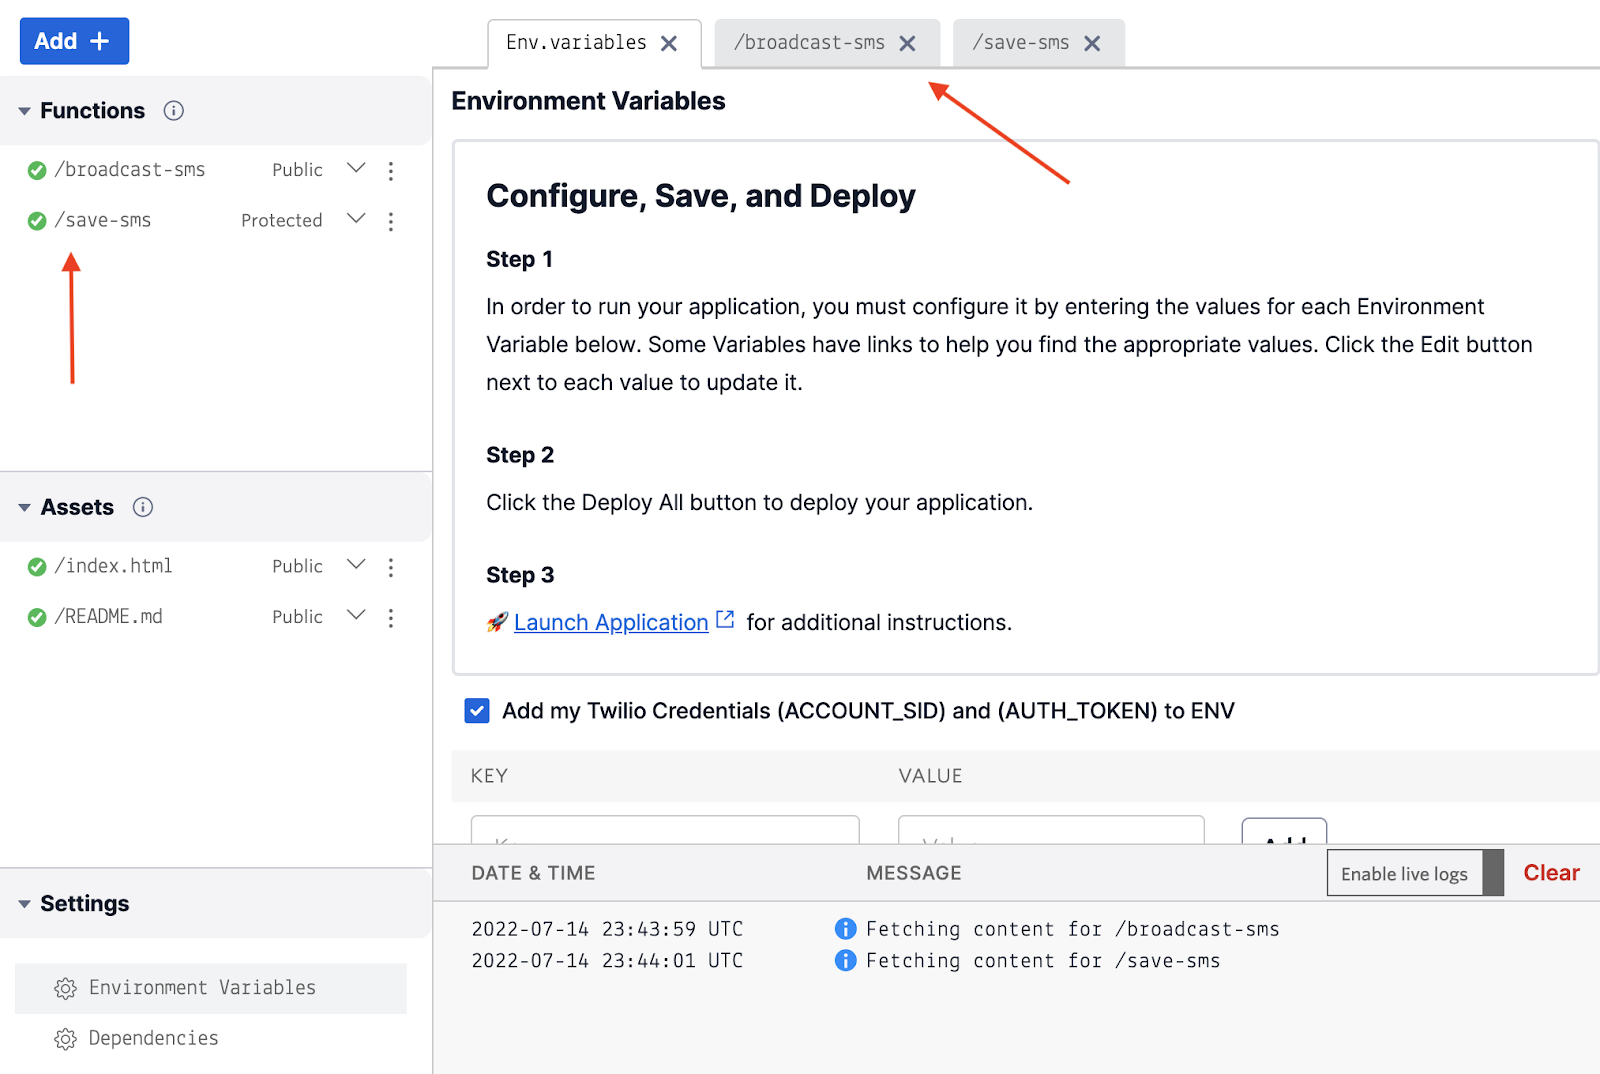This screenshot has width=1600, height=1074.
Task: Close the Env.variables tab
Action: [x=669, y=43]
